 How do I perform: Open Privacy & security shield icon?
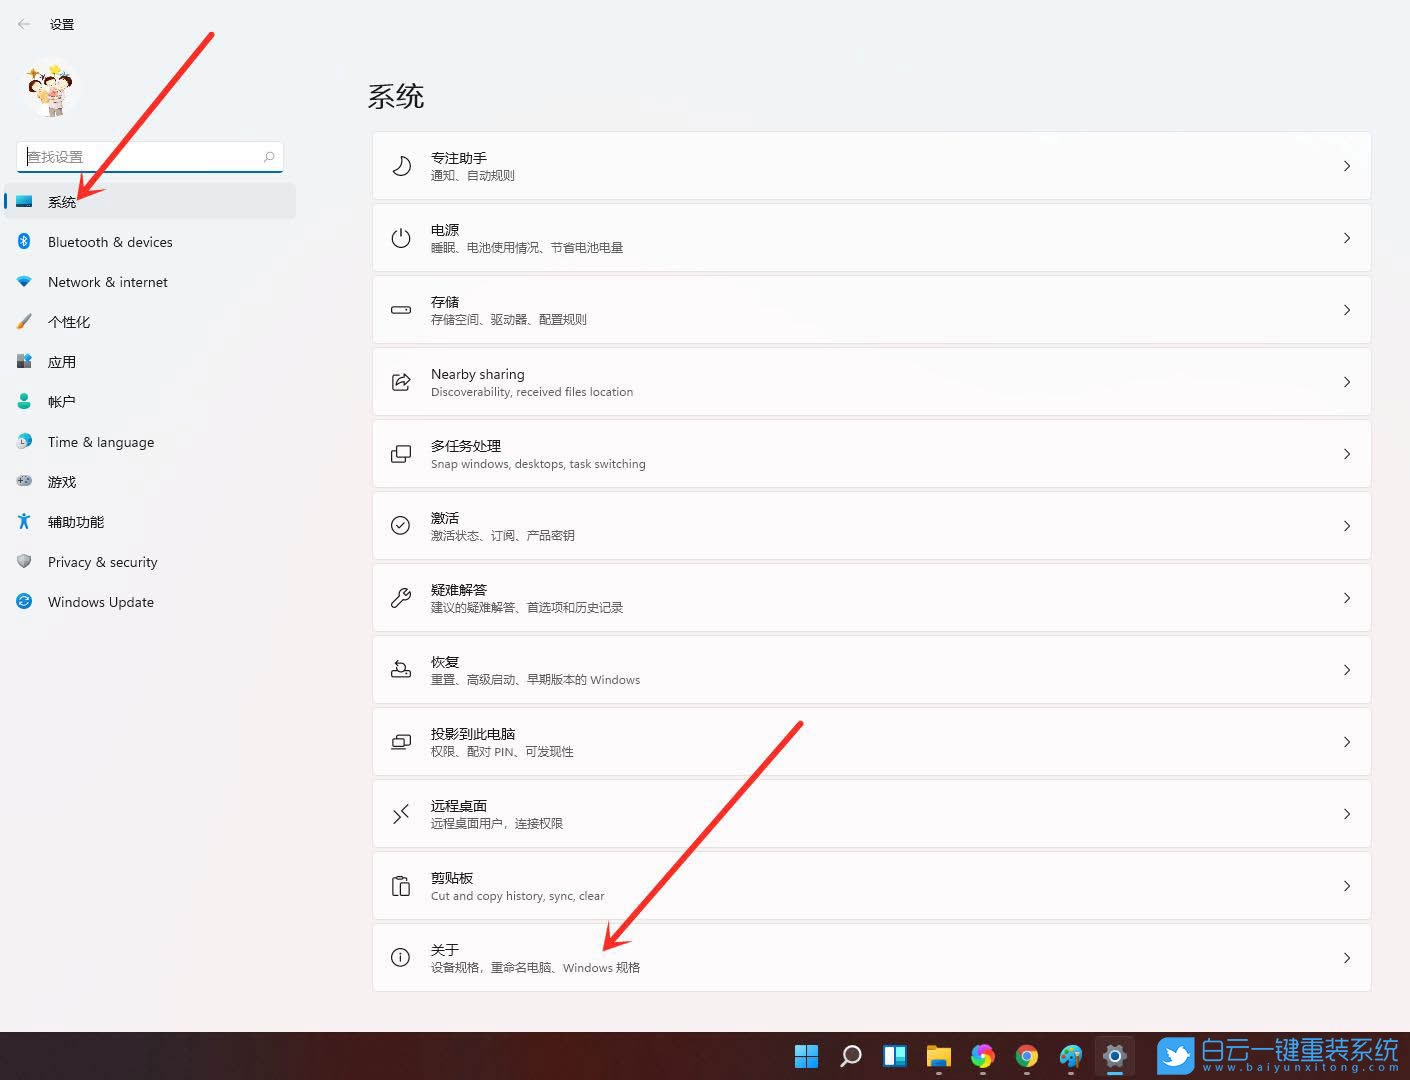[x=24, y=561]
